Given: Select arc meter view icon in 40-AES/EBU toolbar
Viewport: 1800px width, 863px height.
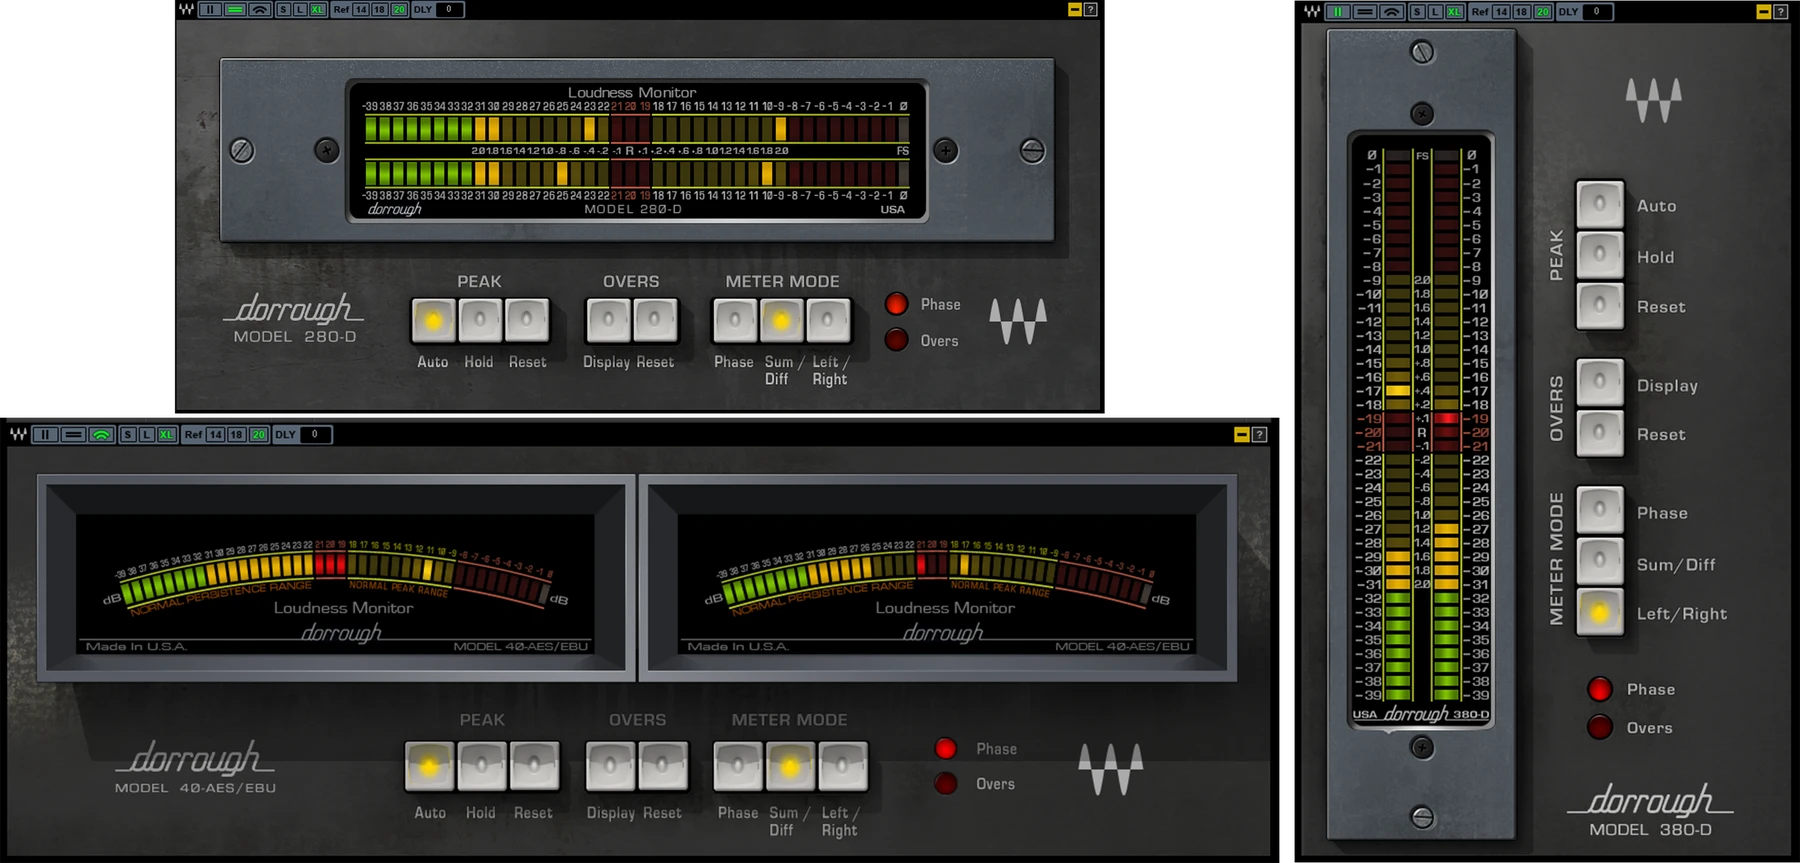Looking at the screenshot, I should click(102, 434).
